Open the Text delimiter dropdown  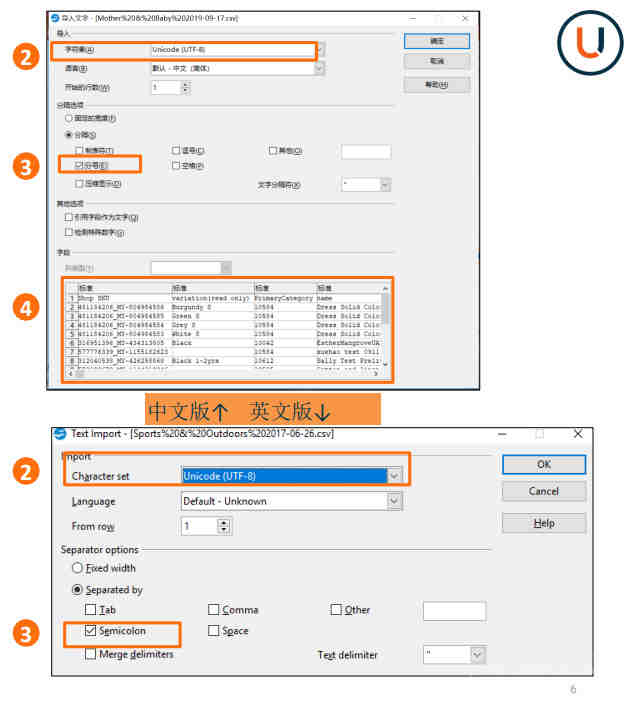click(x=477, y=655)
